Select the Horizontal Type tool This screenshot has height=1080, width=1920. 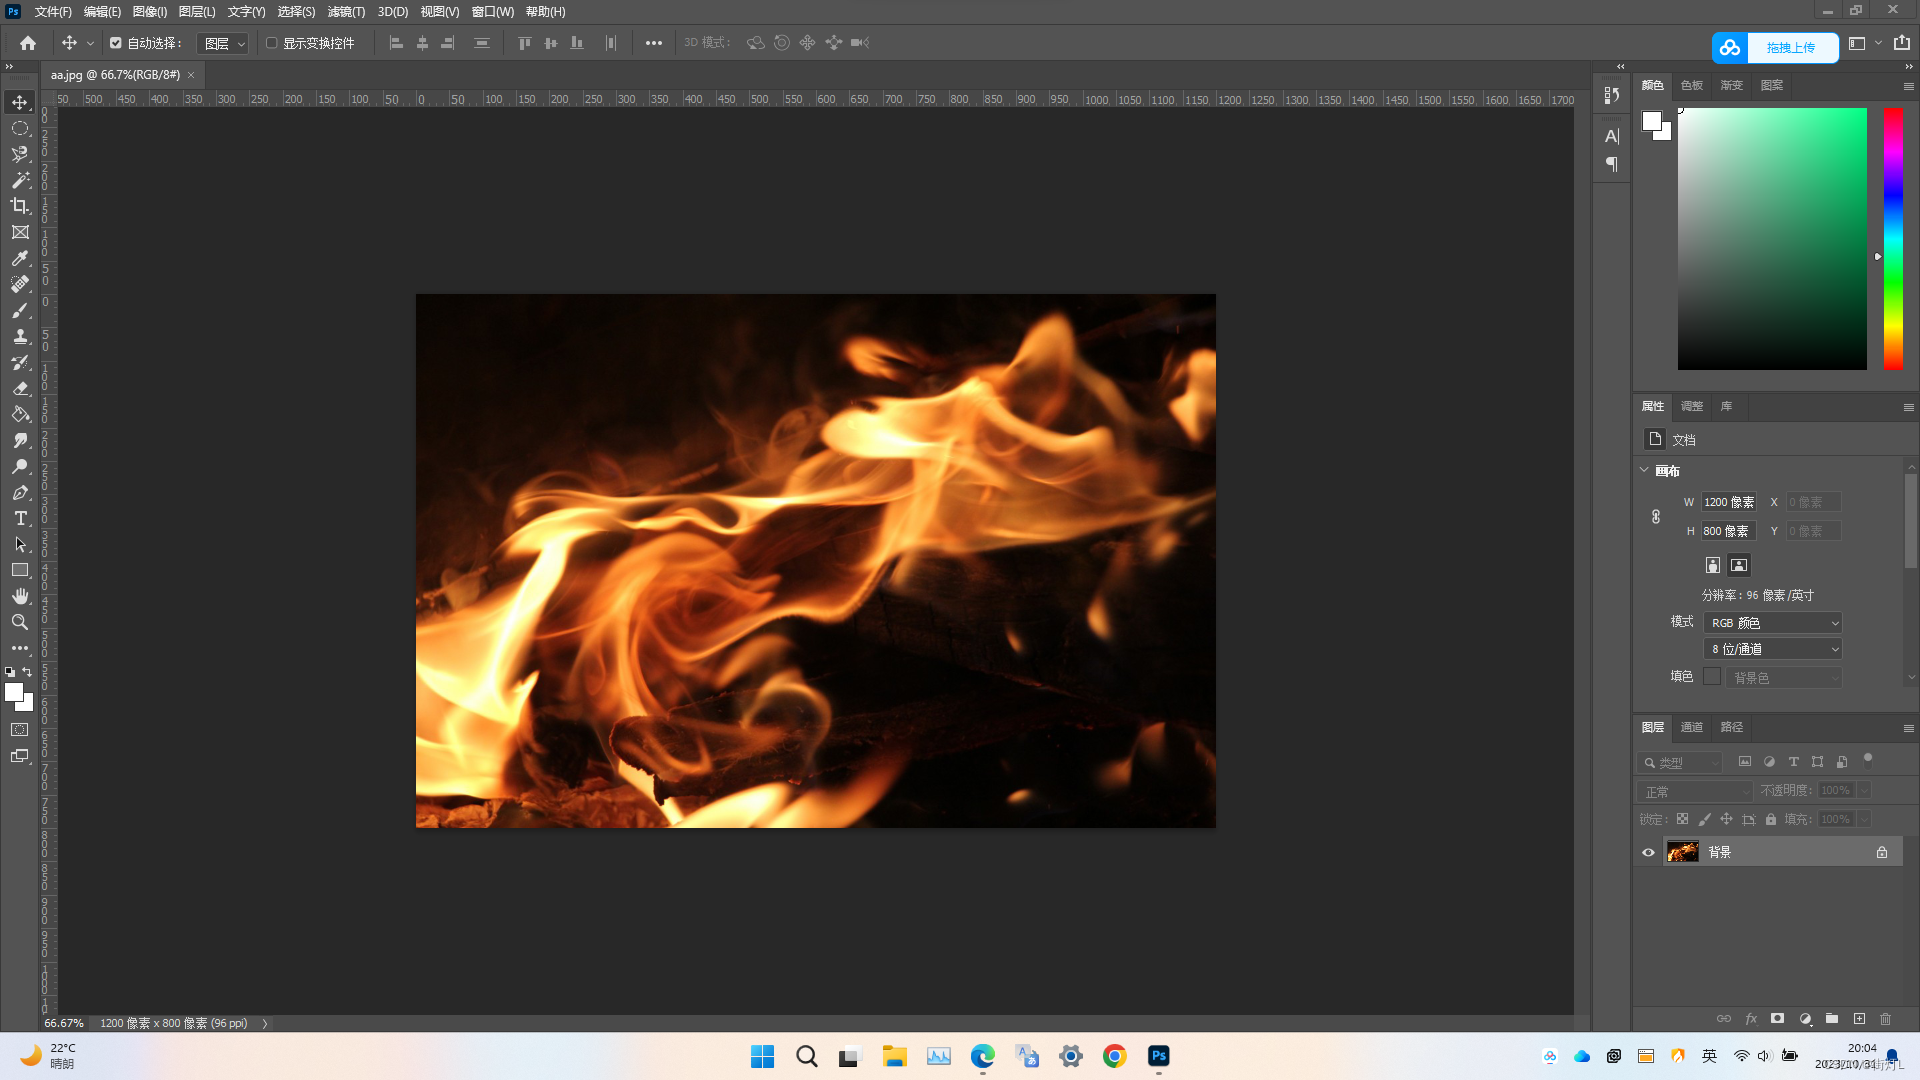pos(20,518)
